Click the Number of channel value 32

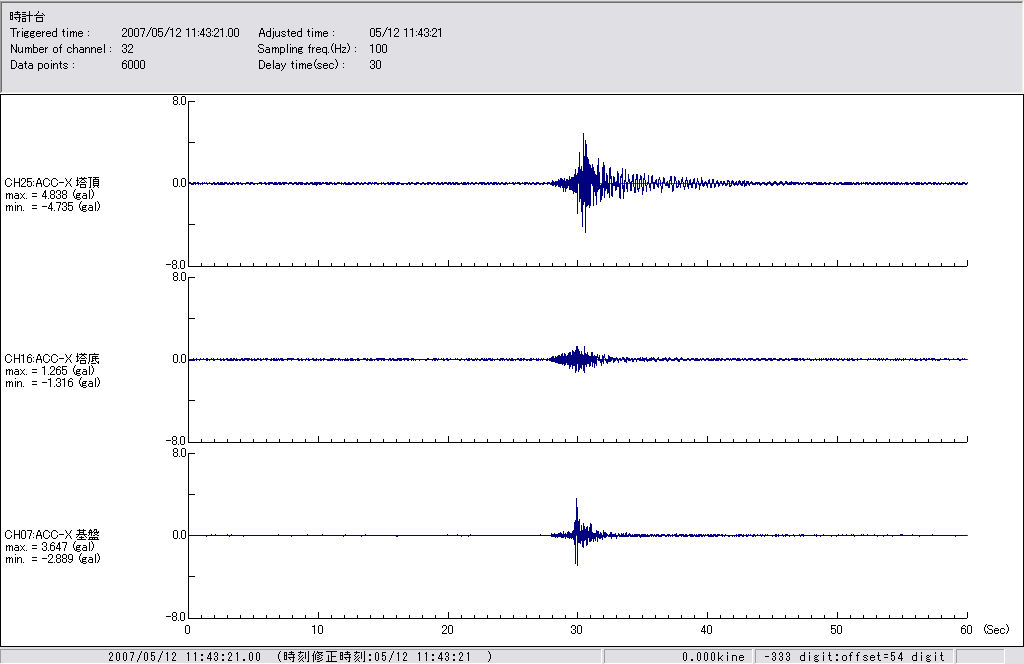click(x=127, y=49)
